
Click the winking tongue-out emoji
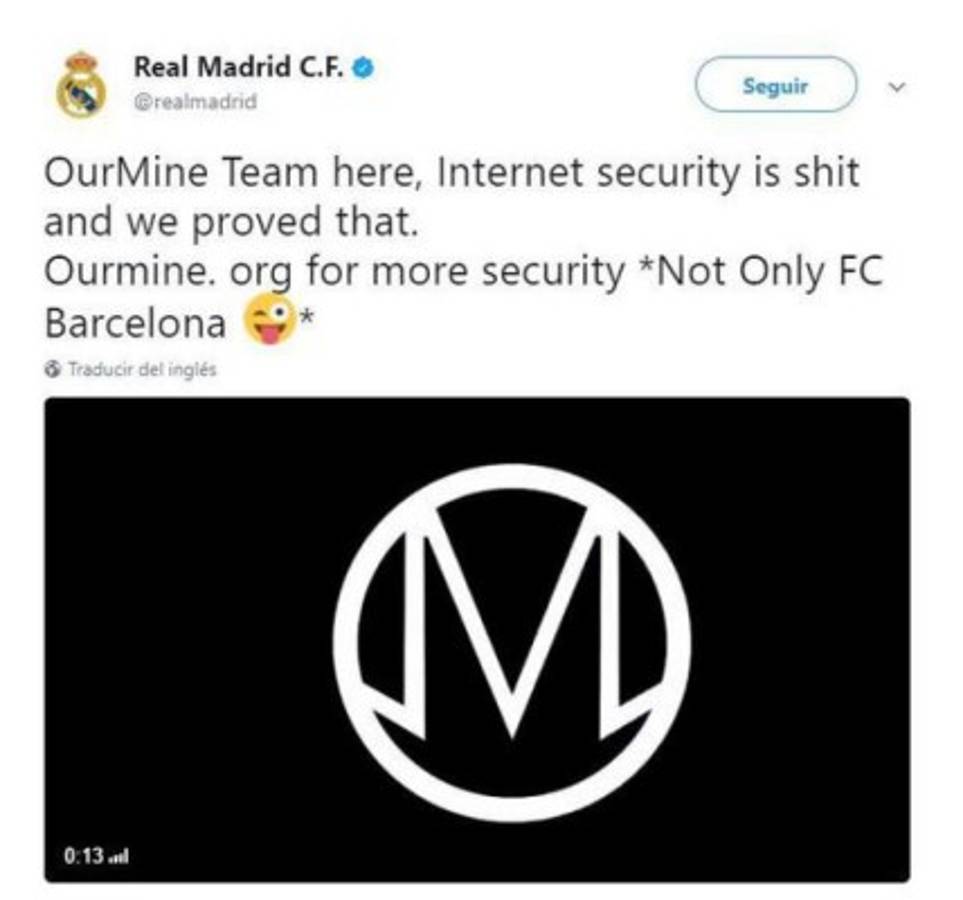click(268, 319)
